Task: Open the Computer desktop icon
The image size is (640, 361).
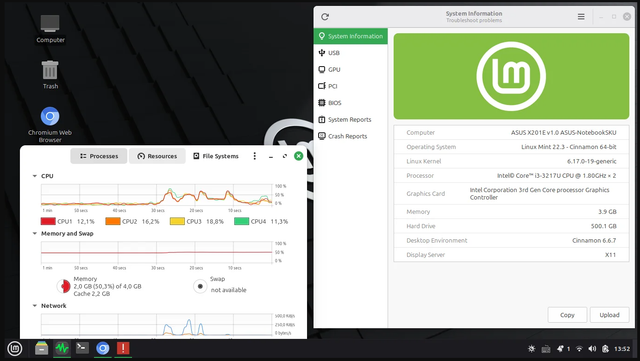Action: coord(50,28)
